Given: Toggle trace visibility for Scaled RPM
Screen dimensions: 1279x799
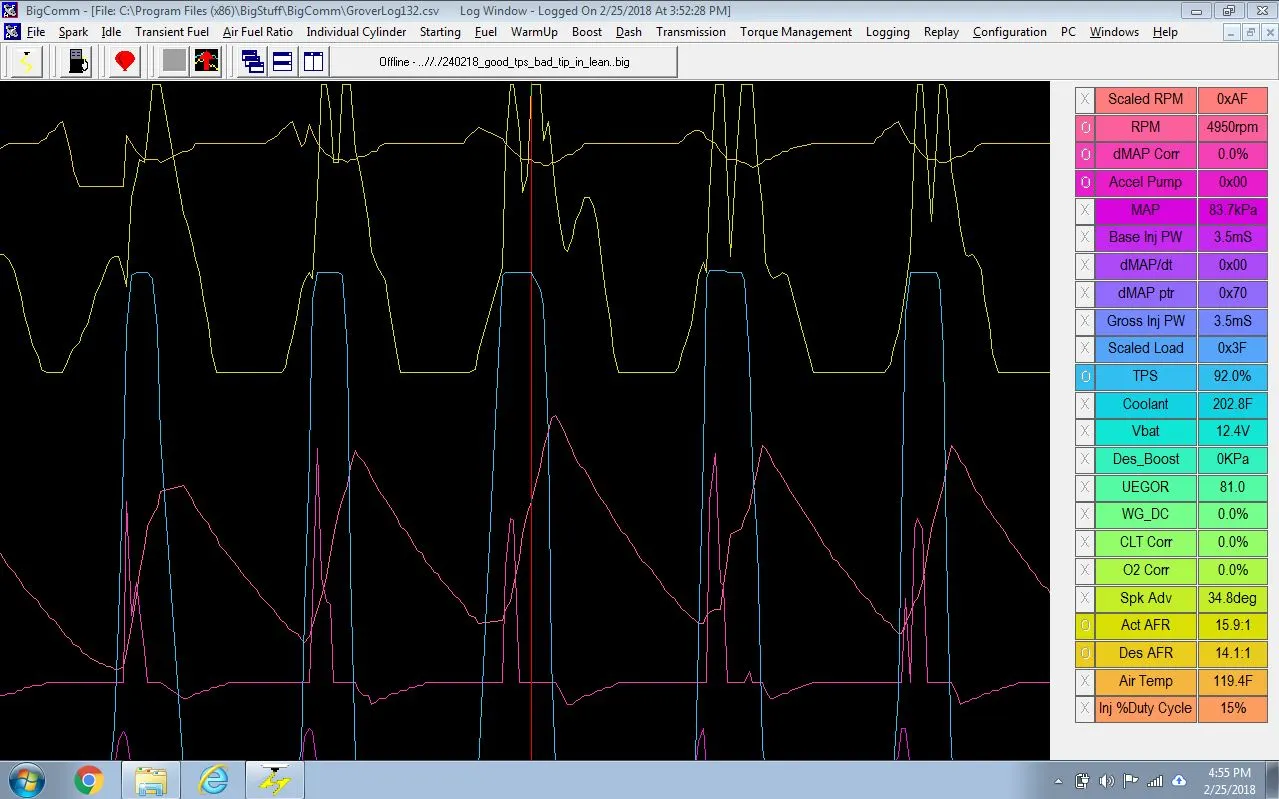Looking at the screenshot, I should point(1085,99).
